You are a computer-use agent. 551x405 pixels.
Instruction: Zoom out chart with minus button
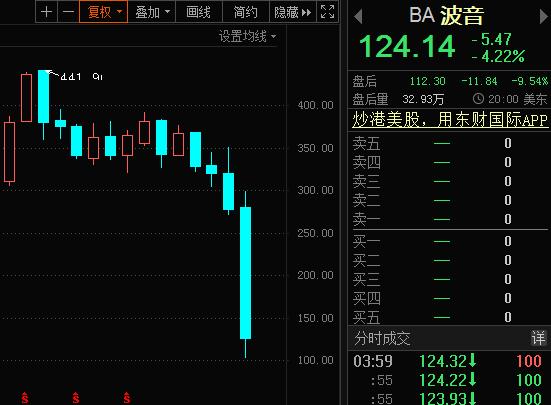pos(68,12)
